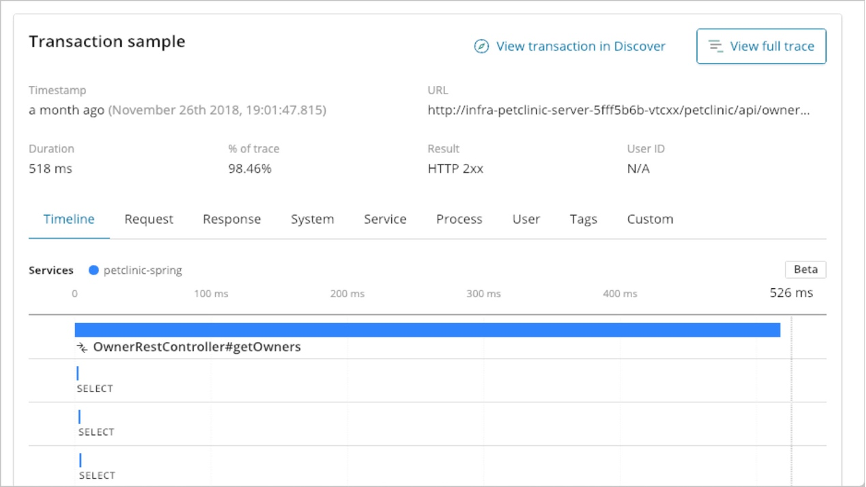Viewport: 866px width, 487px height.
Task: Click the list icon in View full trace button
Action: pyautogui.click(x=716, y=46)
